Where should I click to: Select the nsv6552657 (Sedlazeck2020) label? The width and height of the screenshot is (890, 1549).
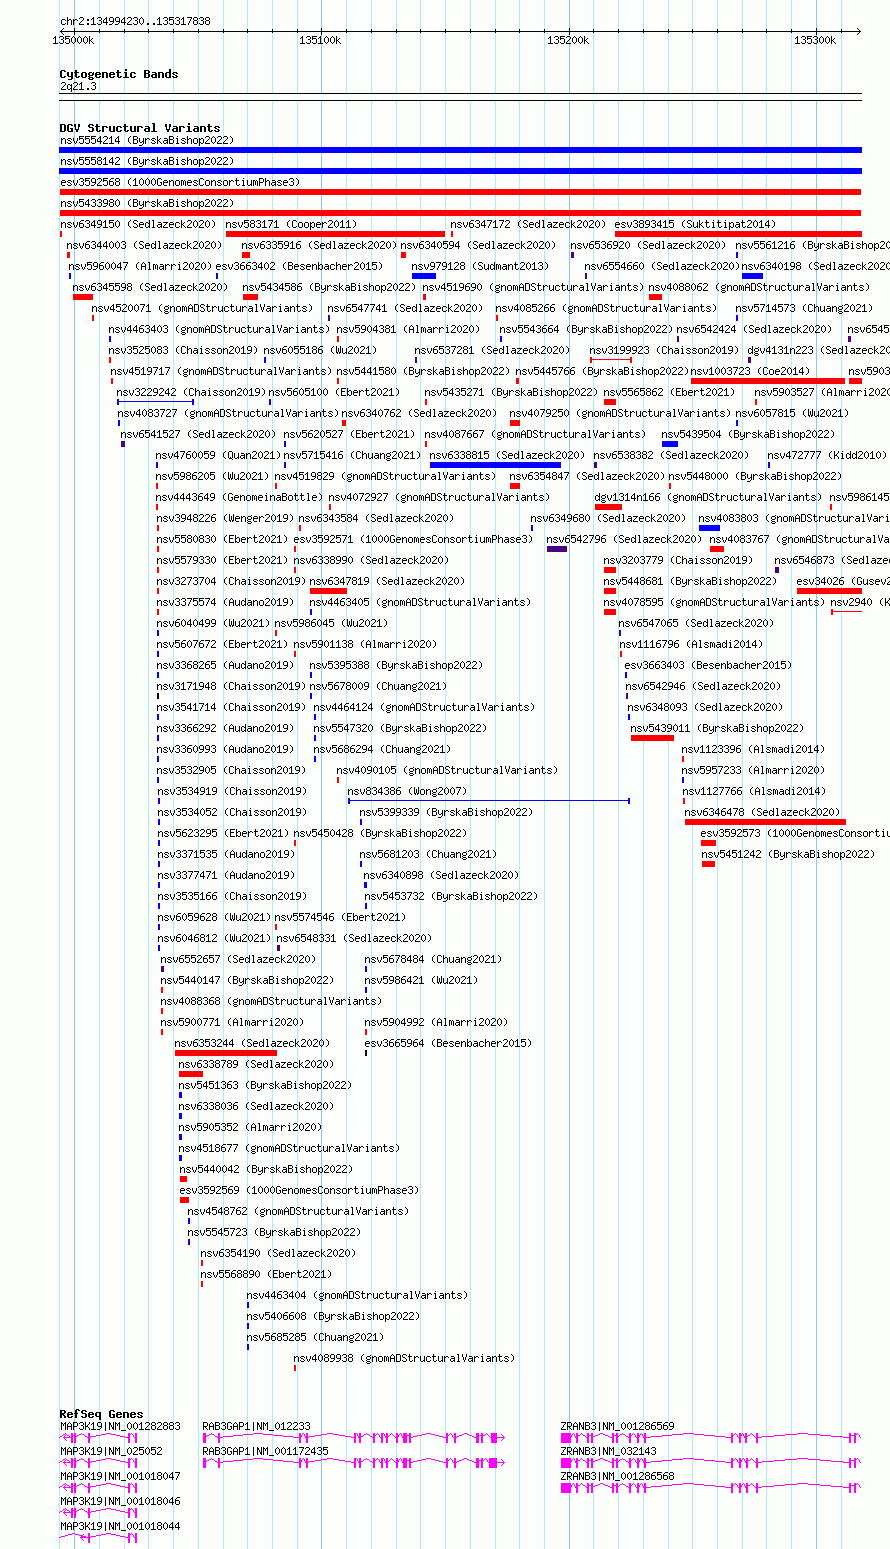[x=239, y=960]
